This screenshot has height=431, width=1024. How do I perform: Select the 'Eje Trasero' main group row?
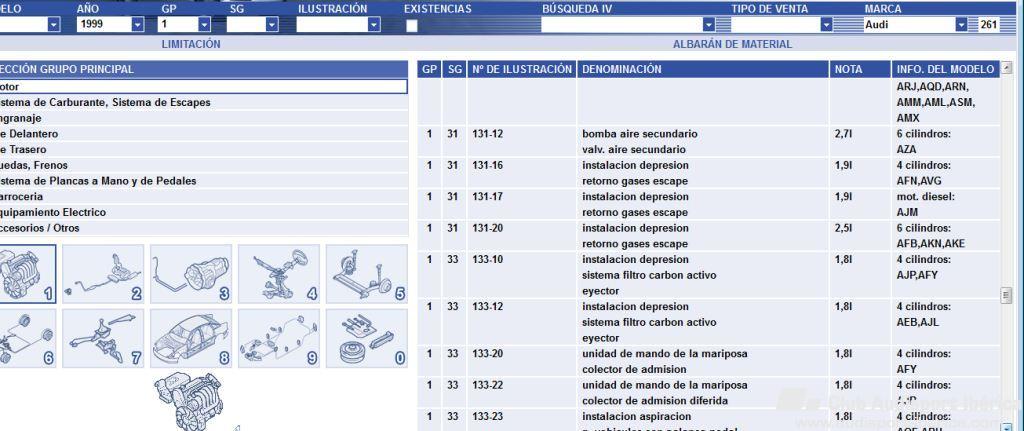[204, 150]
